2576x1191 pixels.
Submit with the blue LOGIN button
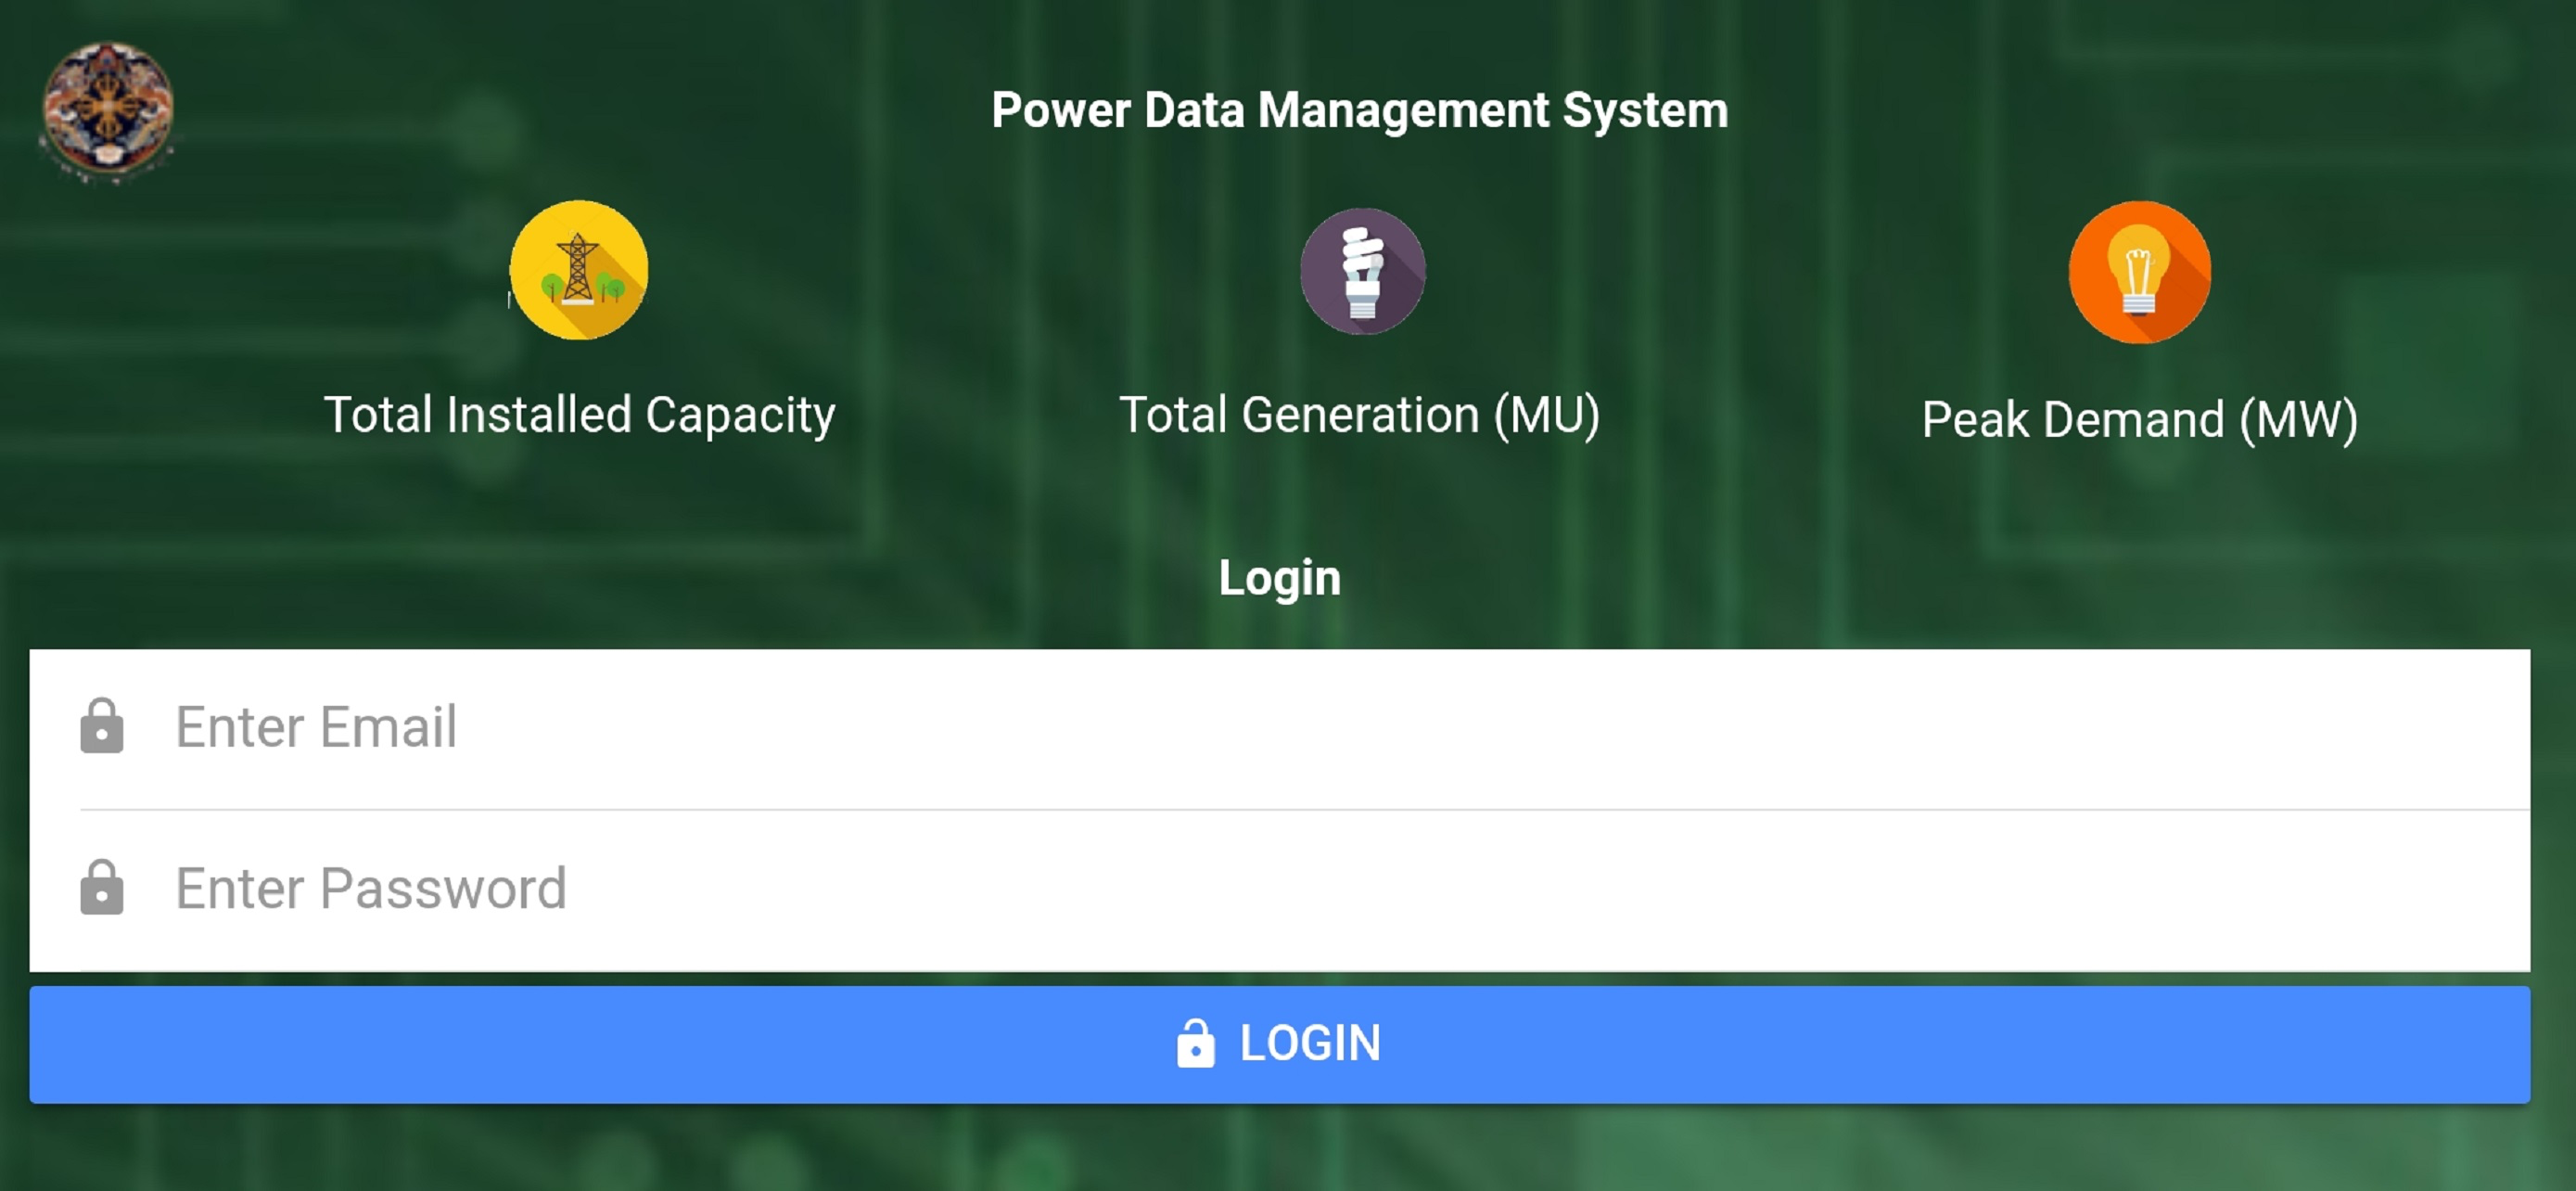click(1280, 1045)
